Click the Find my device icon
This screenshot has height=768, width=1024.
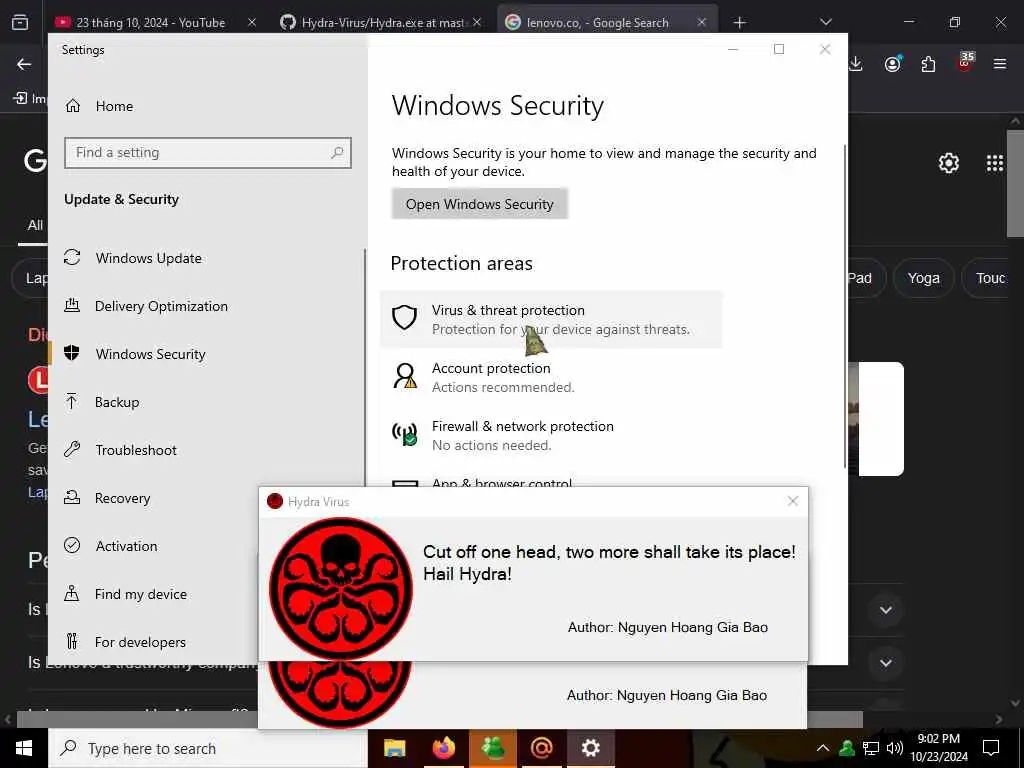point(72,594)
